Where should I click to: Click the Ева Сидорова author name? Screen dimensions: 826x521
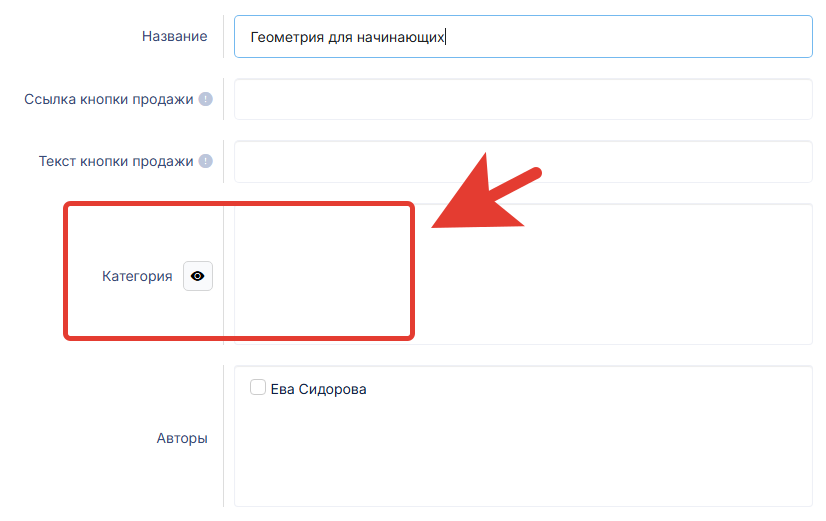tap(318, 389)
